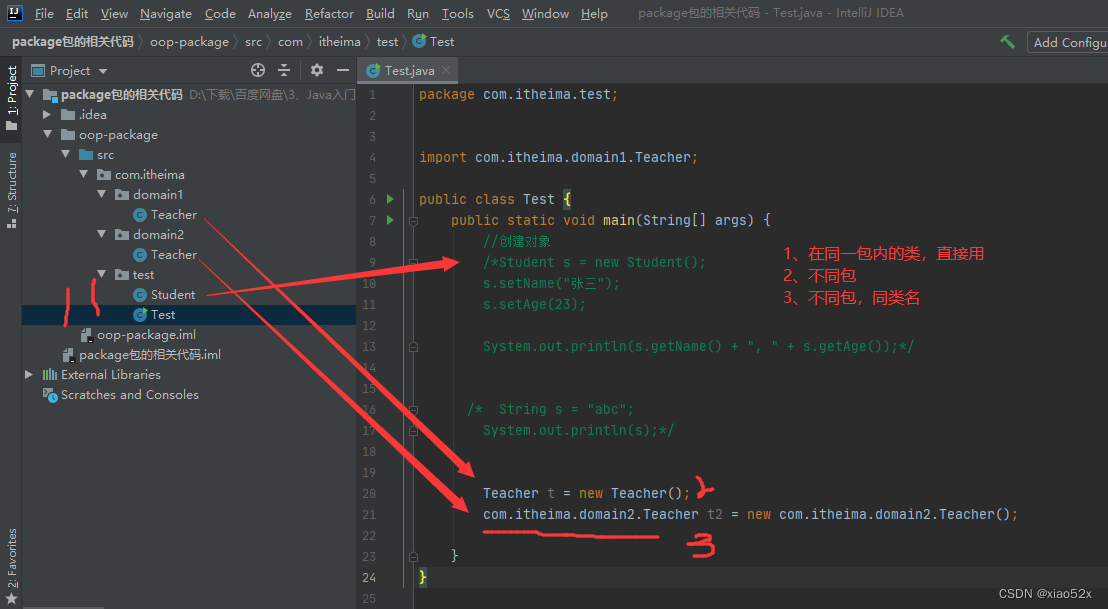Image resolution: width=1108 pixels, height=609 pixels.
Task: Toggle the 7: Structure side tool window
Action: coord(11,189)
